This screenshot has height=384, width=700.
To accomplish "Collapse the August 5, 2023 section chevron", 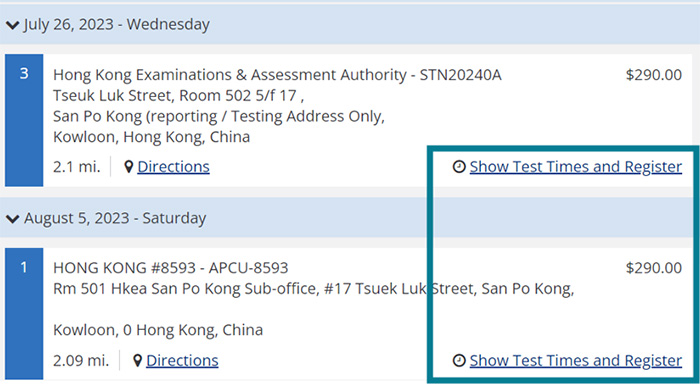I will pos(12,219).
